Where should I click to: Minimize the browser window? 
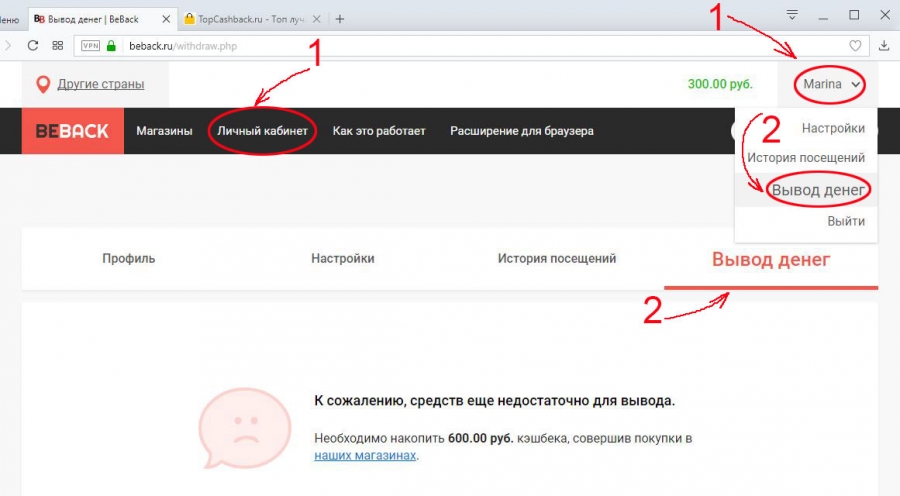tap(823, 16)
